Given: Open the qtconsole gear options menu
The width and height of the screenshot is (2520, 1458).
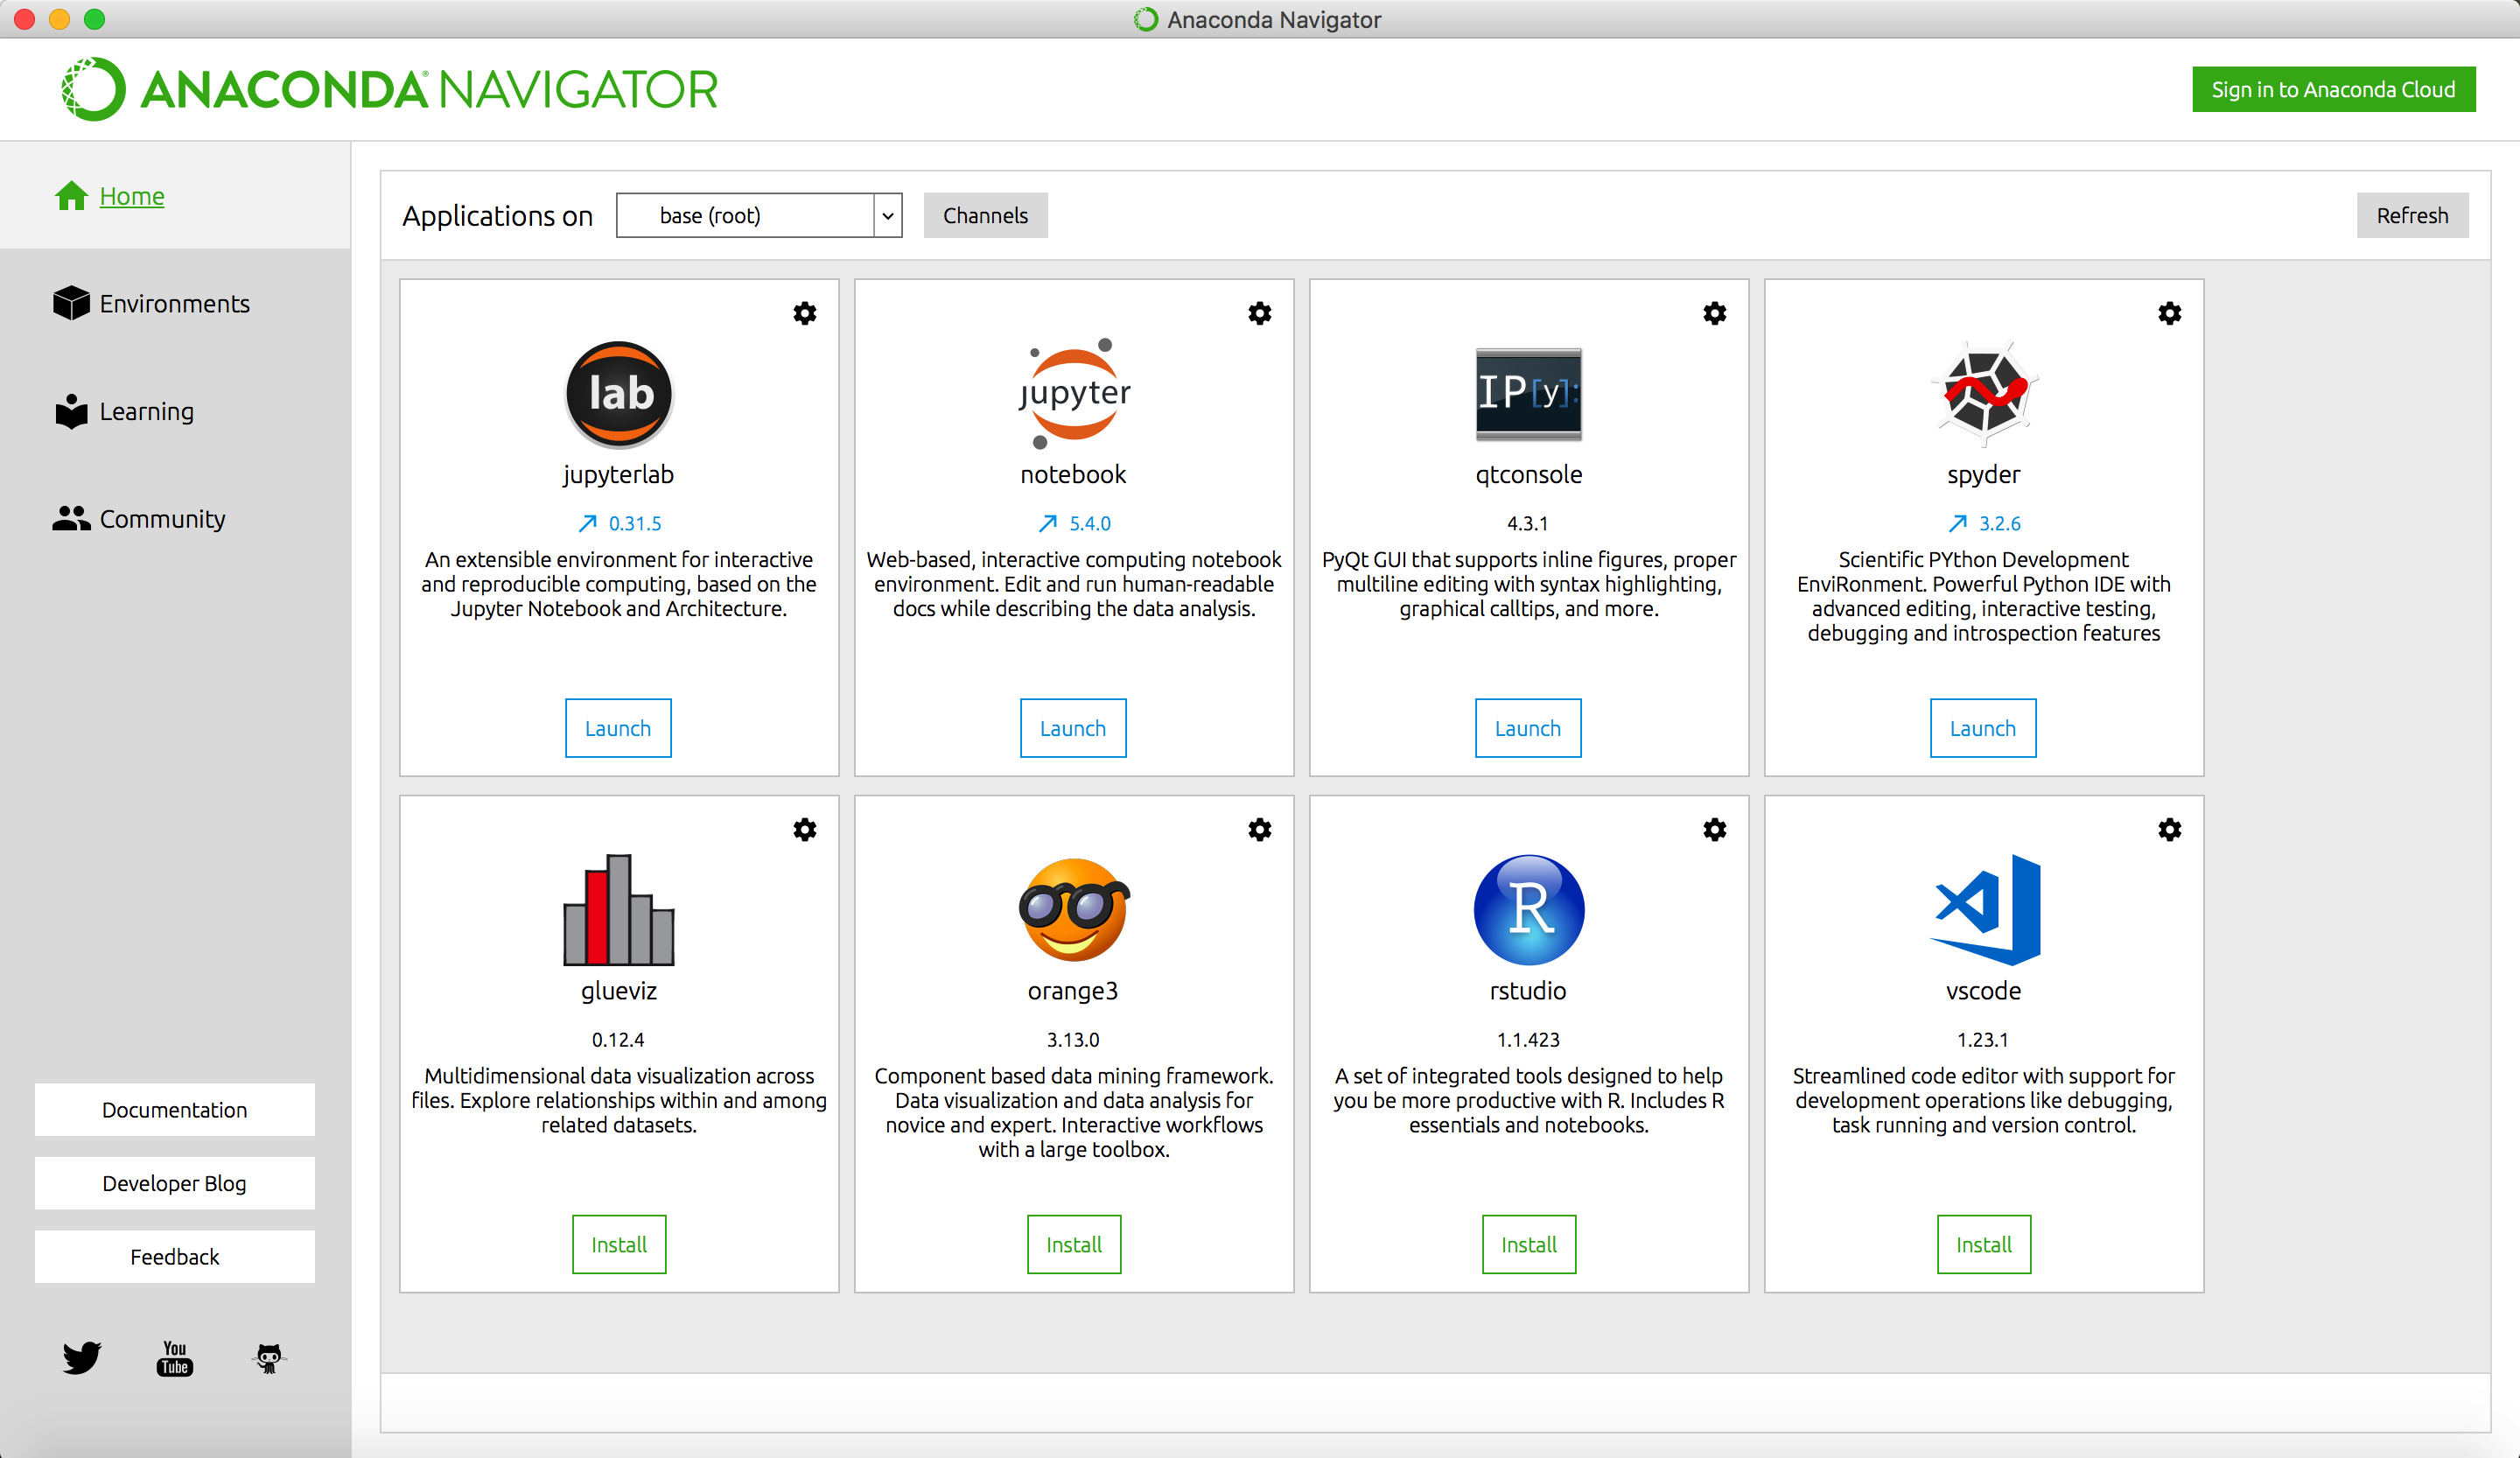Looking at the screenshot, I should 1714,313.
